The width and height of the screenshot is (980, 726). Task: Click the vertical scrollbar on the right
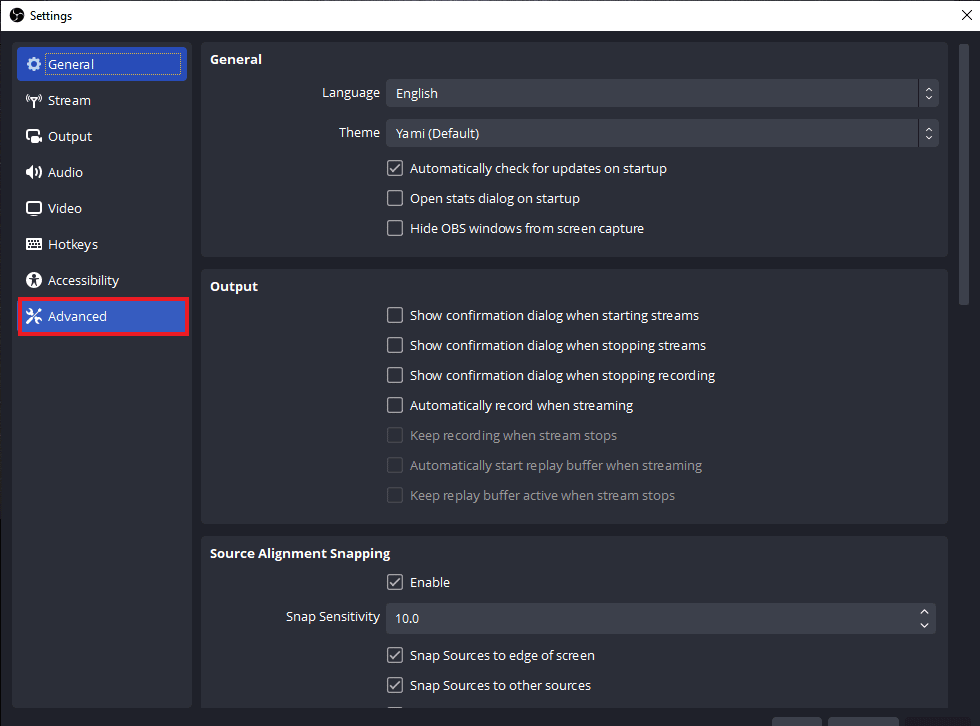pyautogui.click(x=963, y=170)
